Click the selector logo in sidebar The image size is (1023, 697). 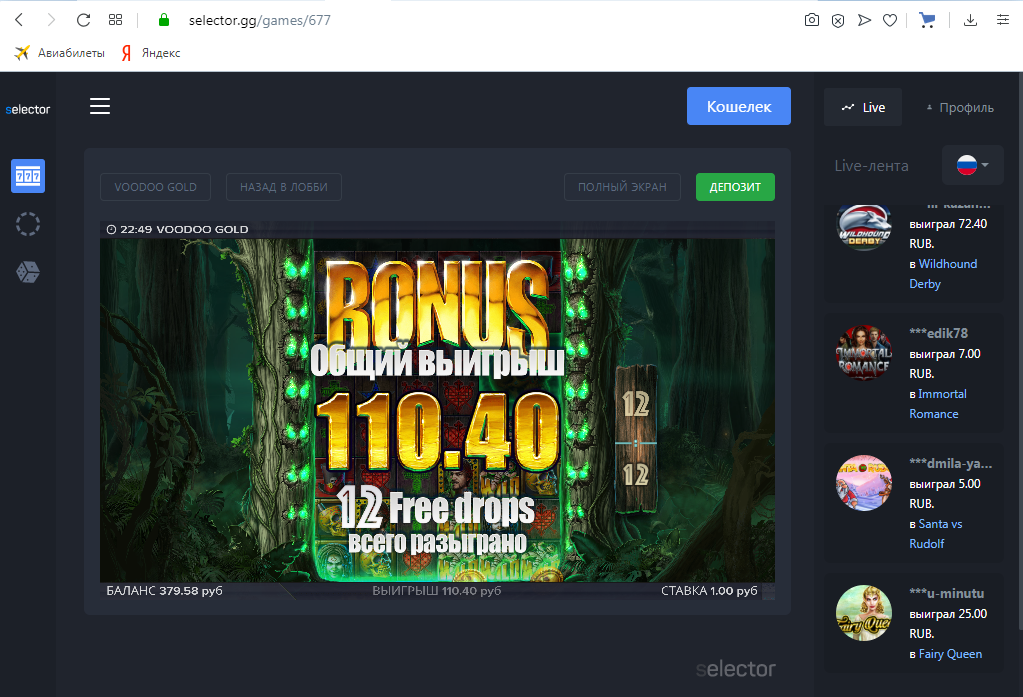(x=27, y=110)
